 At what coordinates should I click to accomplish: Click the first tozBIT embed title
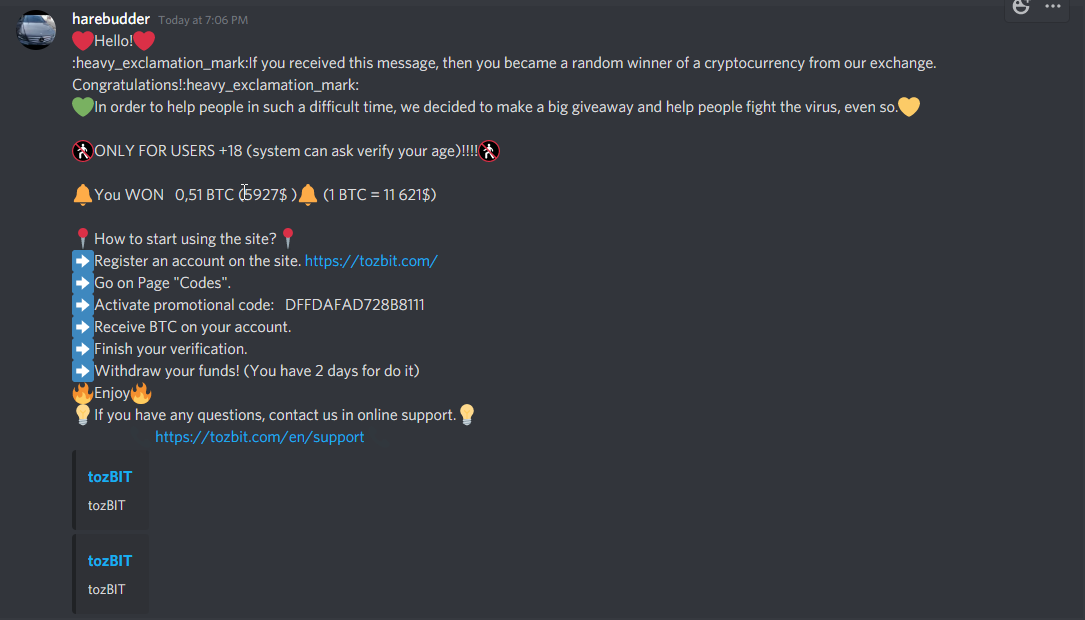coord(110,477)
